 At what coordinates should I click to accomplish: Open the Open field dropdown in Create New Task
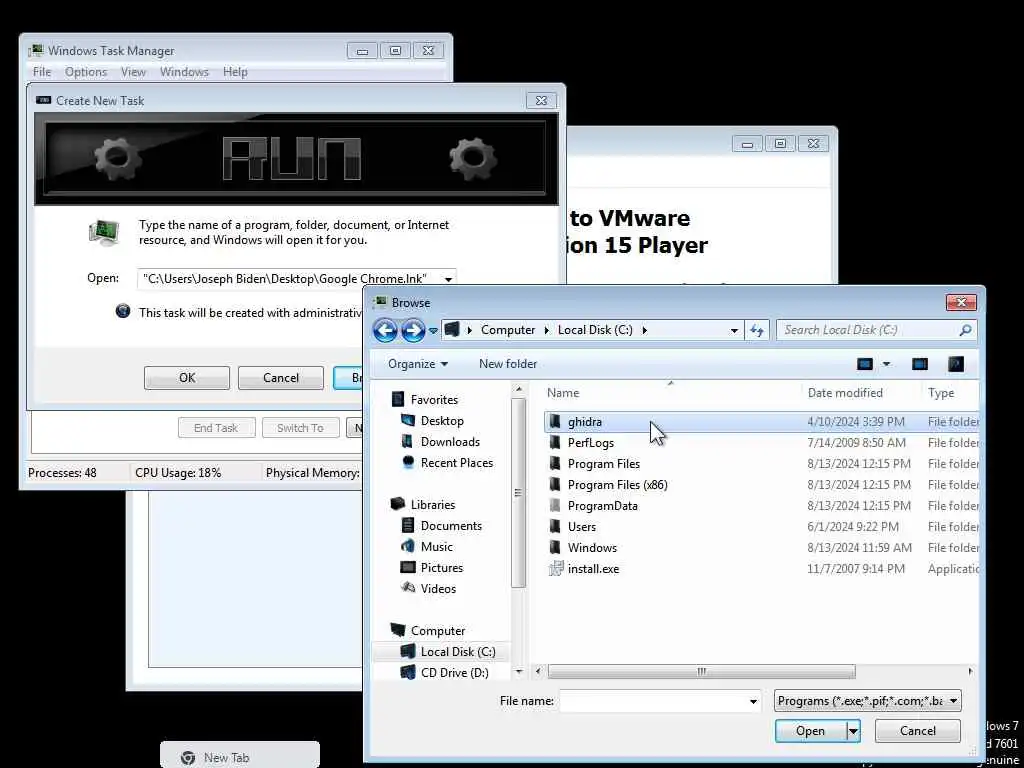(449, 280)
